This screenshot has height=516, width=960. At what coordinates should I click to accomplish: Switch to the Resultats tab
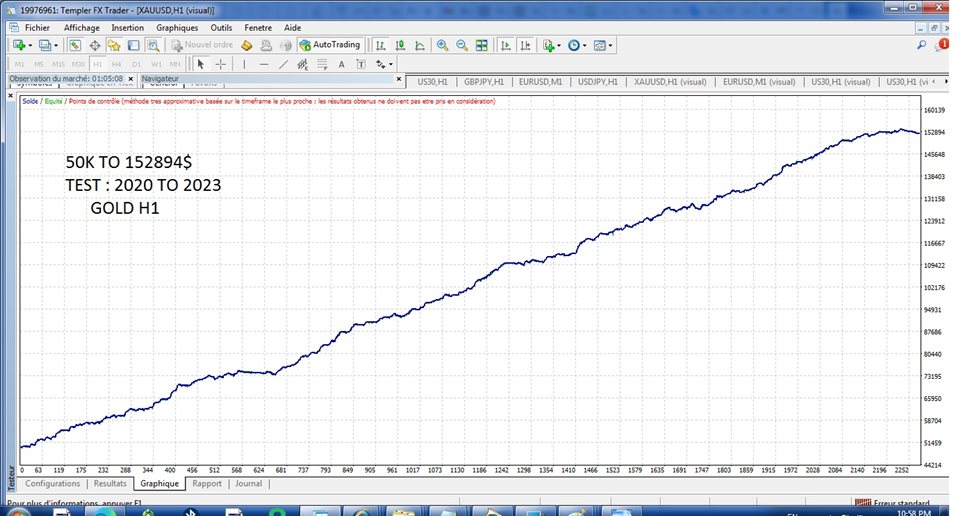[110, 483]
